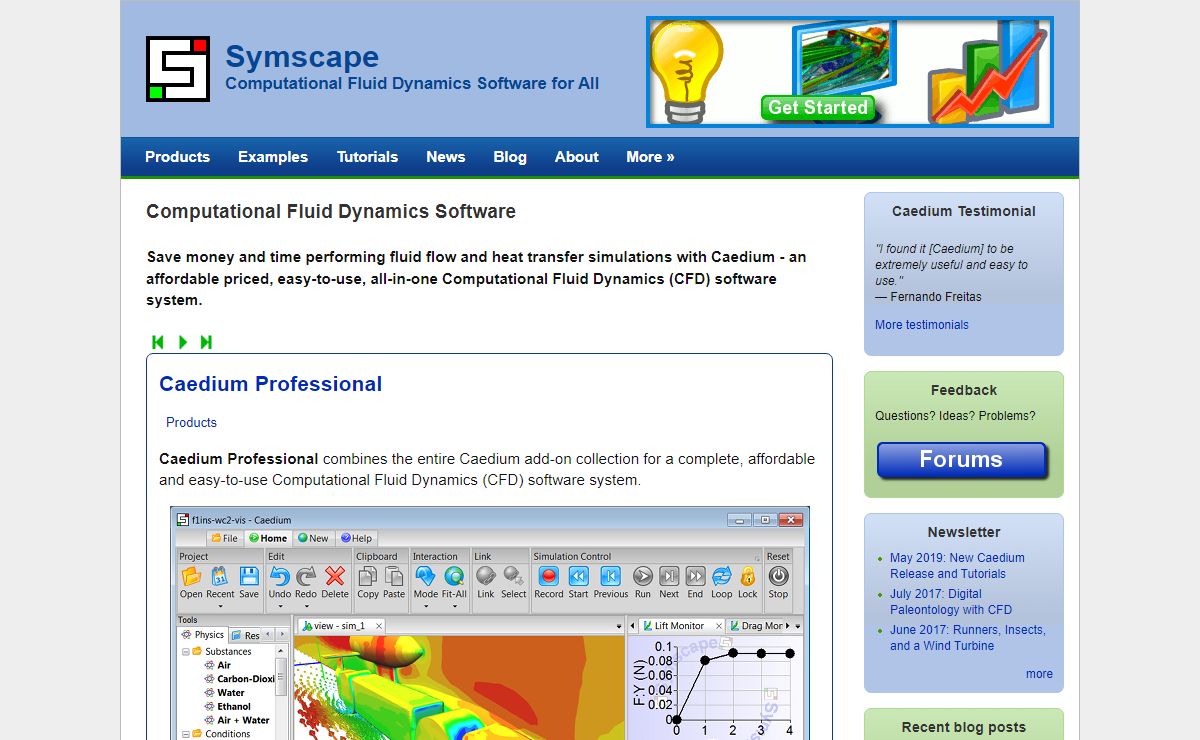Open May 2019 New Caedium Release newsletter
Screen dimensions: 1200x740
(957, 566)
